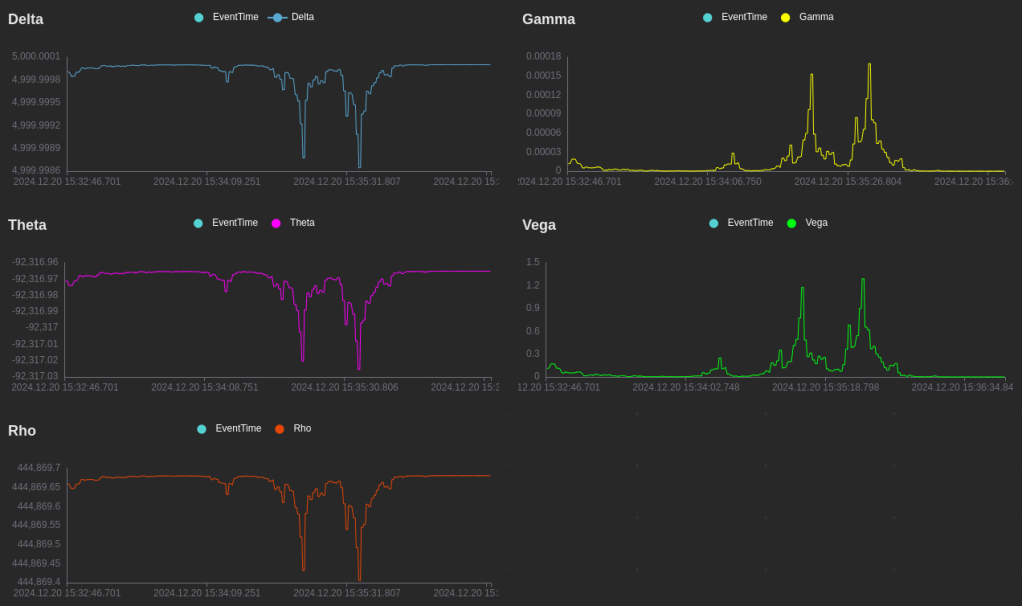
Task: Click the 0.00018 y-axis label on Gamma chart
Action: [543, 56]
